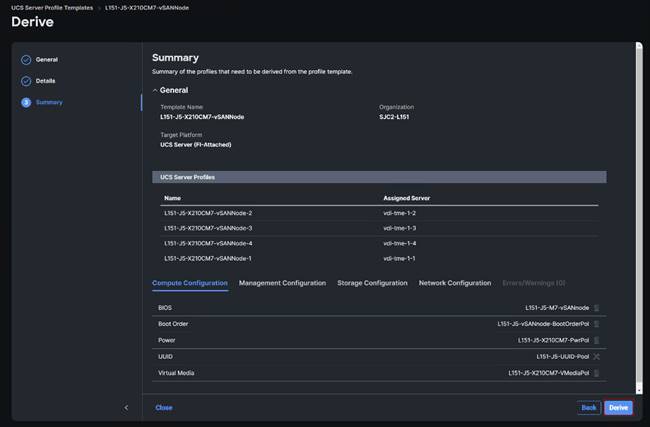
Task: Click the SJC2-L151 organization value
Action: pyautogui.click(x=394, y=117)
